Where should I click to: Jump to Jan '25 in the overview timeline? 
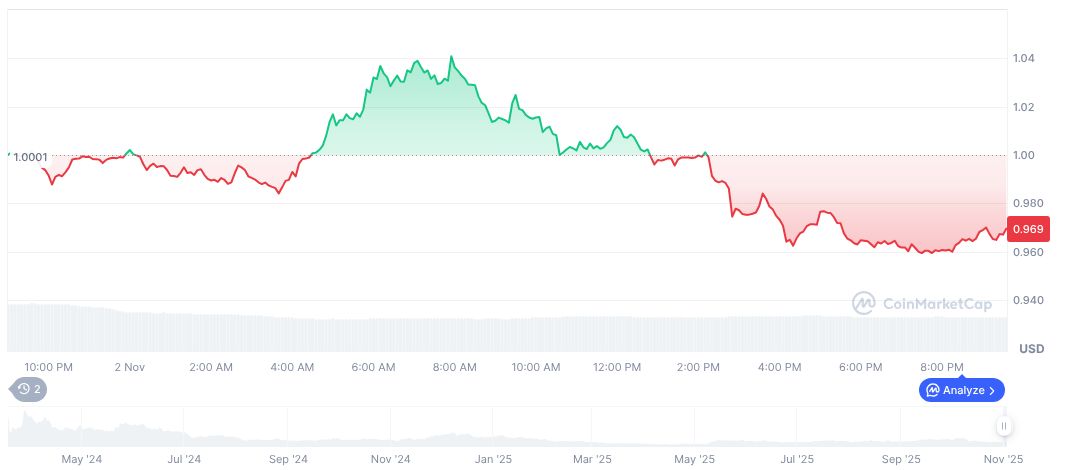492,460
